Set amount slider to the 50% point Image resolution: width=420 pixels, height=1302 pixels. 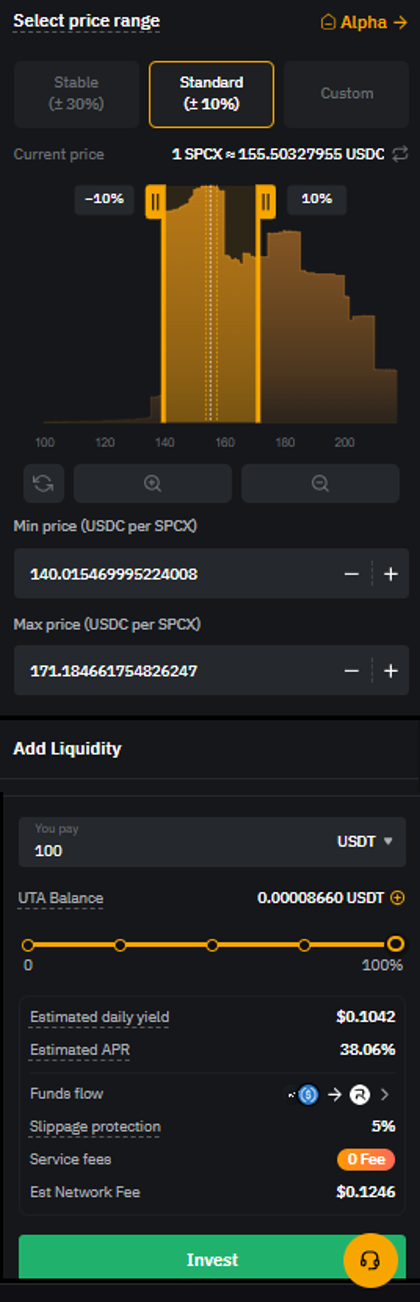[x=212, y=944]
